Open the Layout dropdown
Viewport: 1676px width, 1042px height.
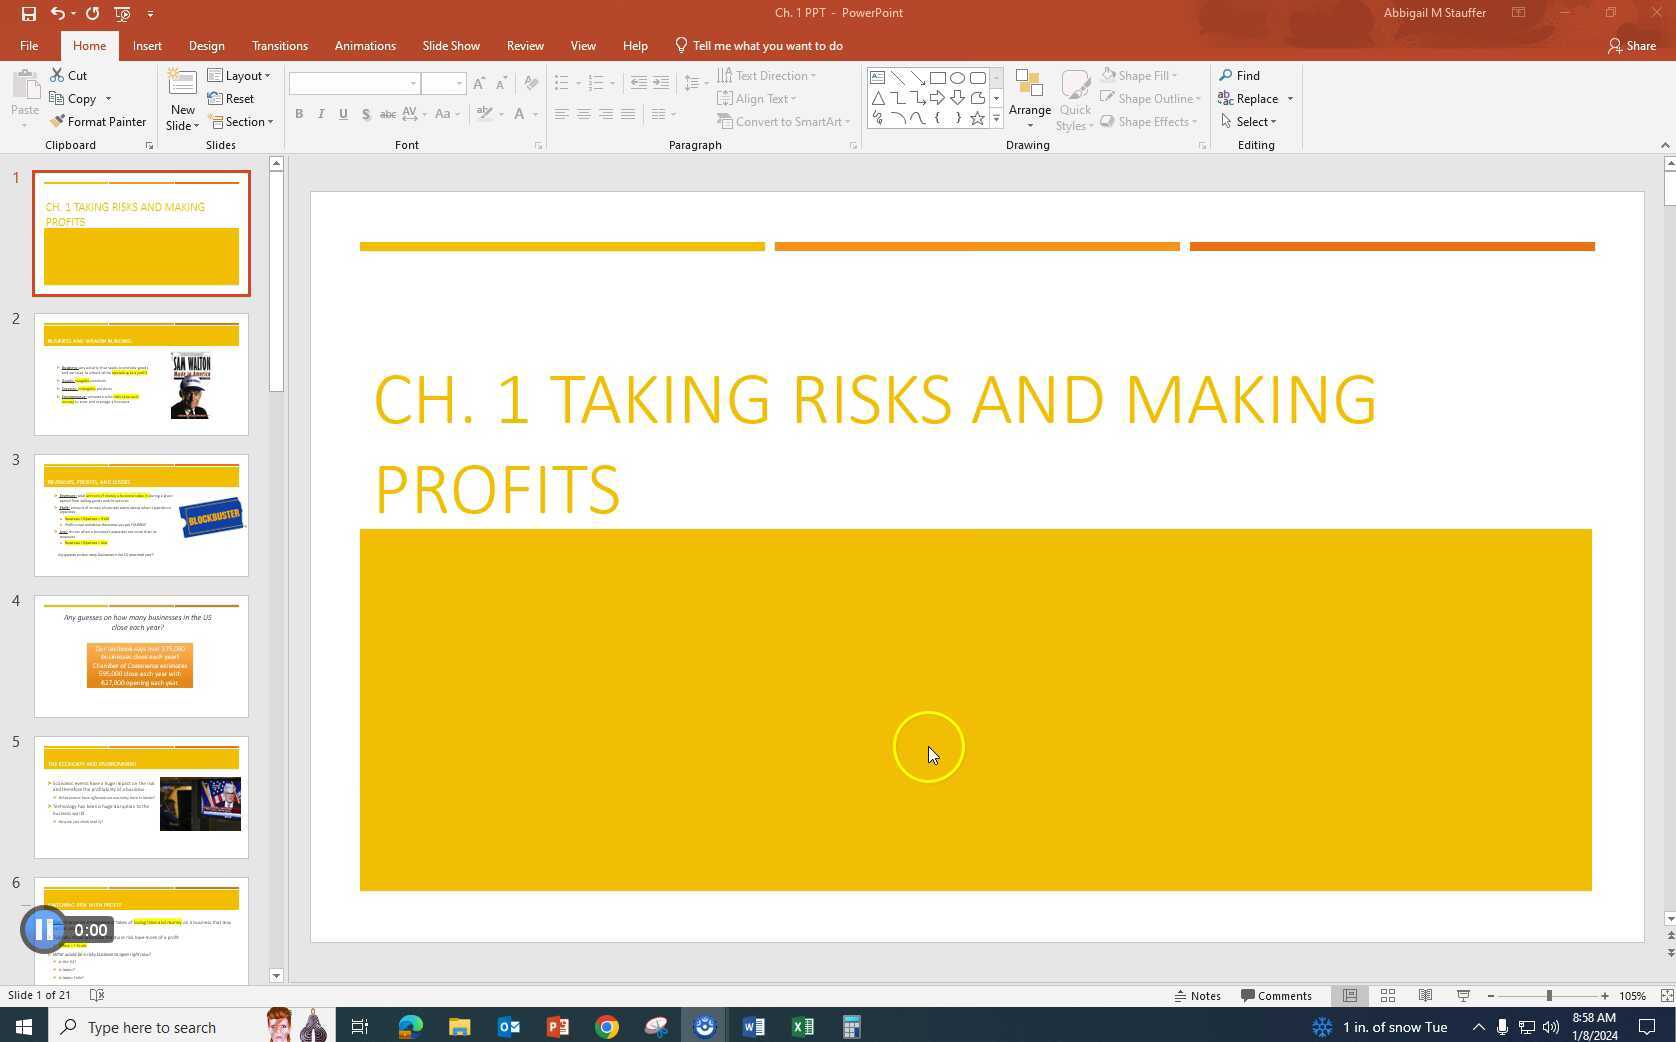(240, 75)
